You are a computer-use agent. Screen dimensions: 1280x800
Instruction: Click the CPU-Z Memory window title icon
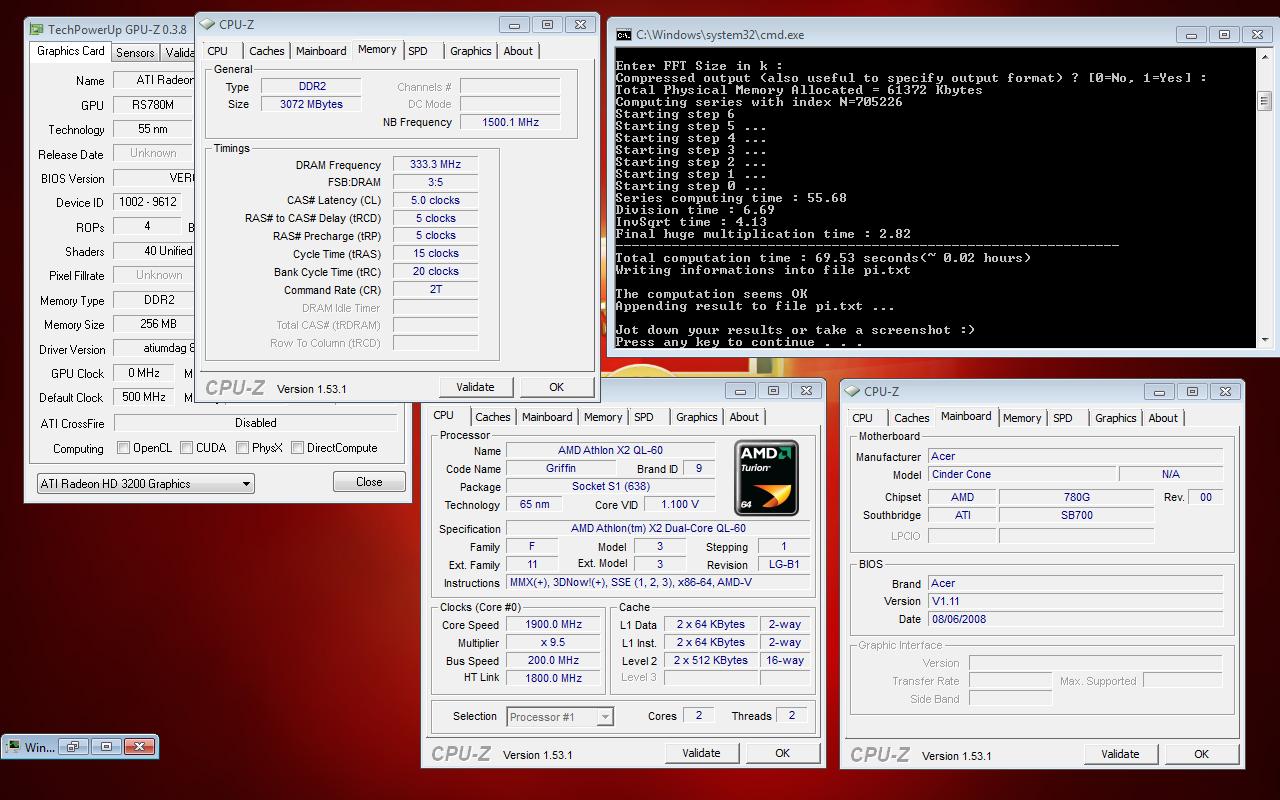point(207,24)
